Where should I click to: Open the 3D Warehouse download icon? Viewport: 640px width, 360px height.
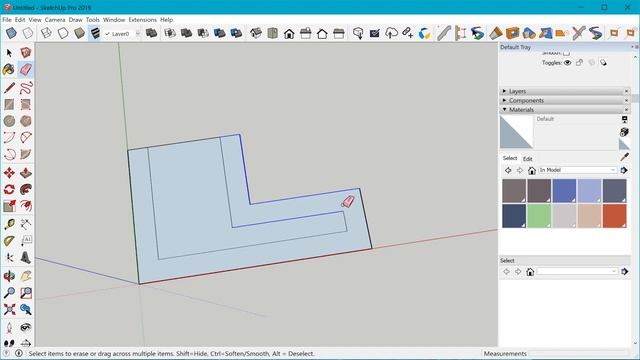point(358,33)
